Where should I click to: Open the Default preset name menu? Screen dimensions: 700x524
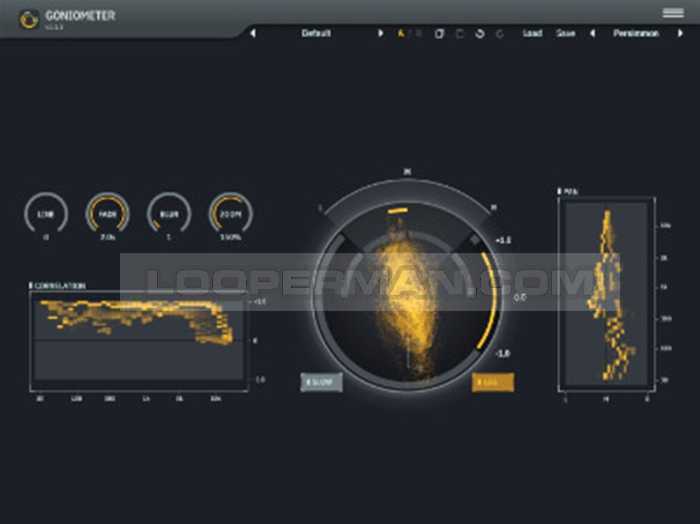click(x=316, y=33)
